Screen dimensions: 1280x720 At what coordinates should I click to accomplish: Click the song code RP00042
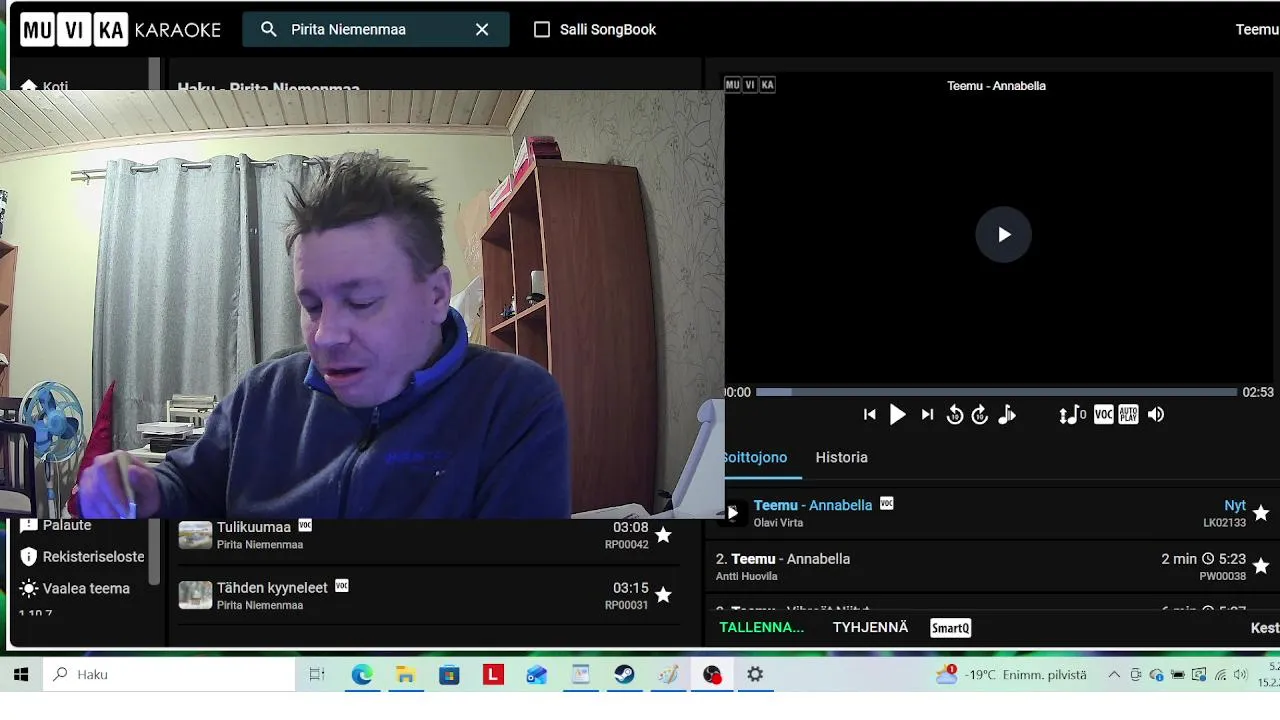click(626, 545)
